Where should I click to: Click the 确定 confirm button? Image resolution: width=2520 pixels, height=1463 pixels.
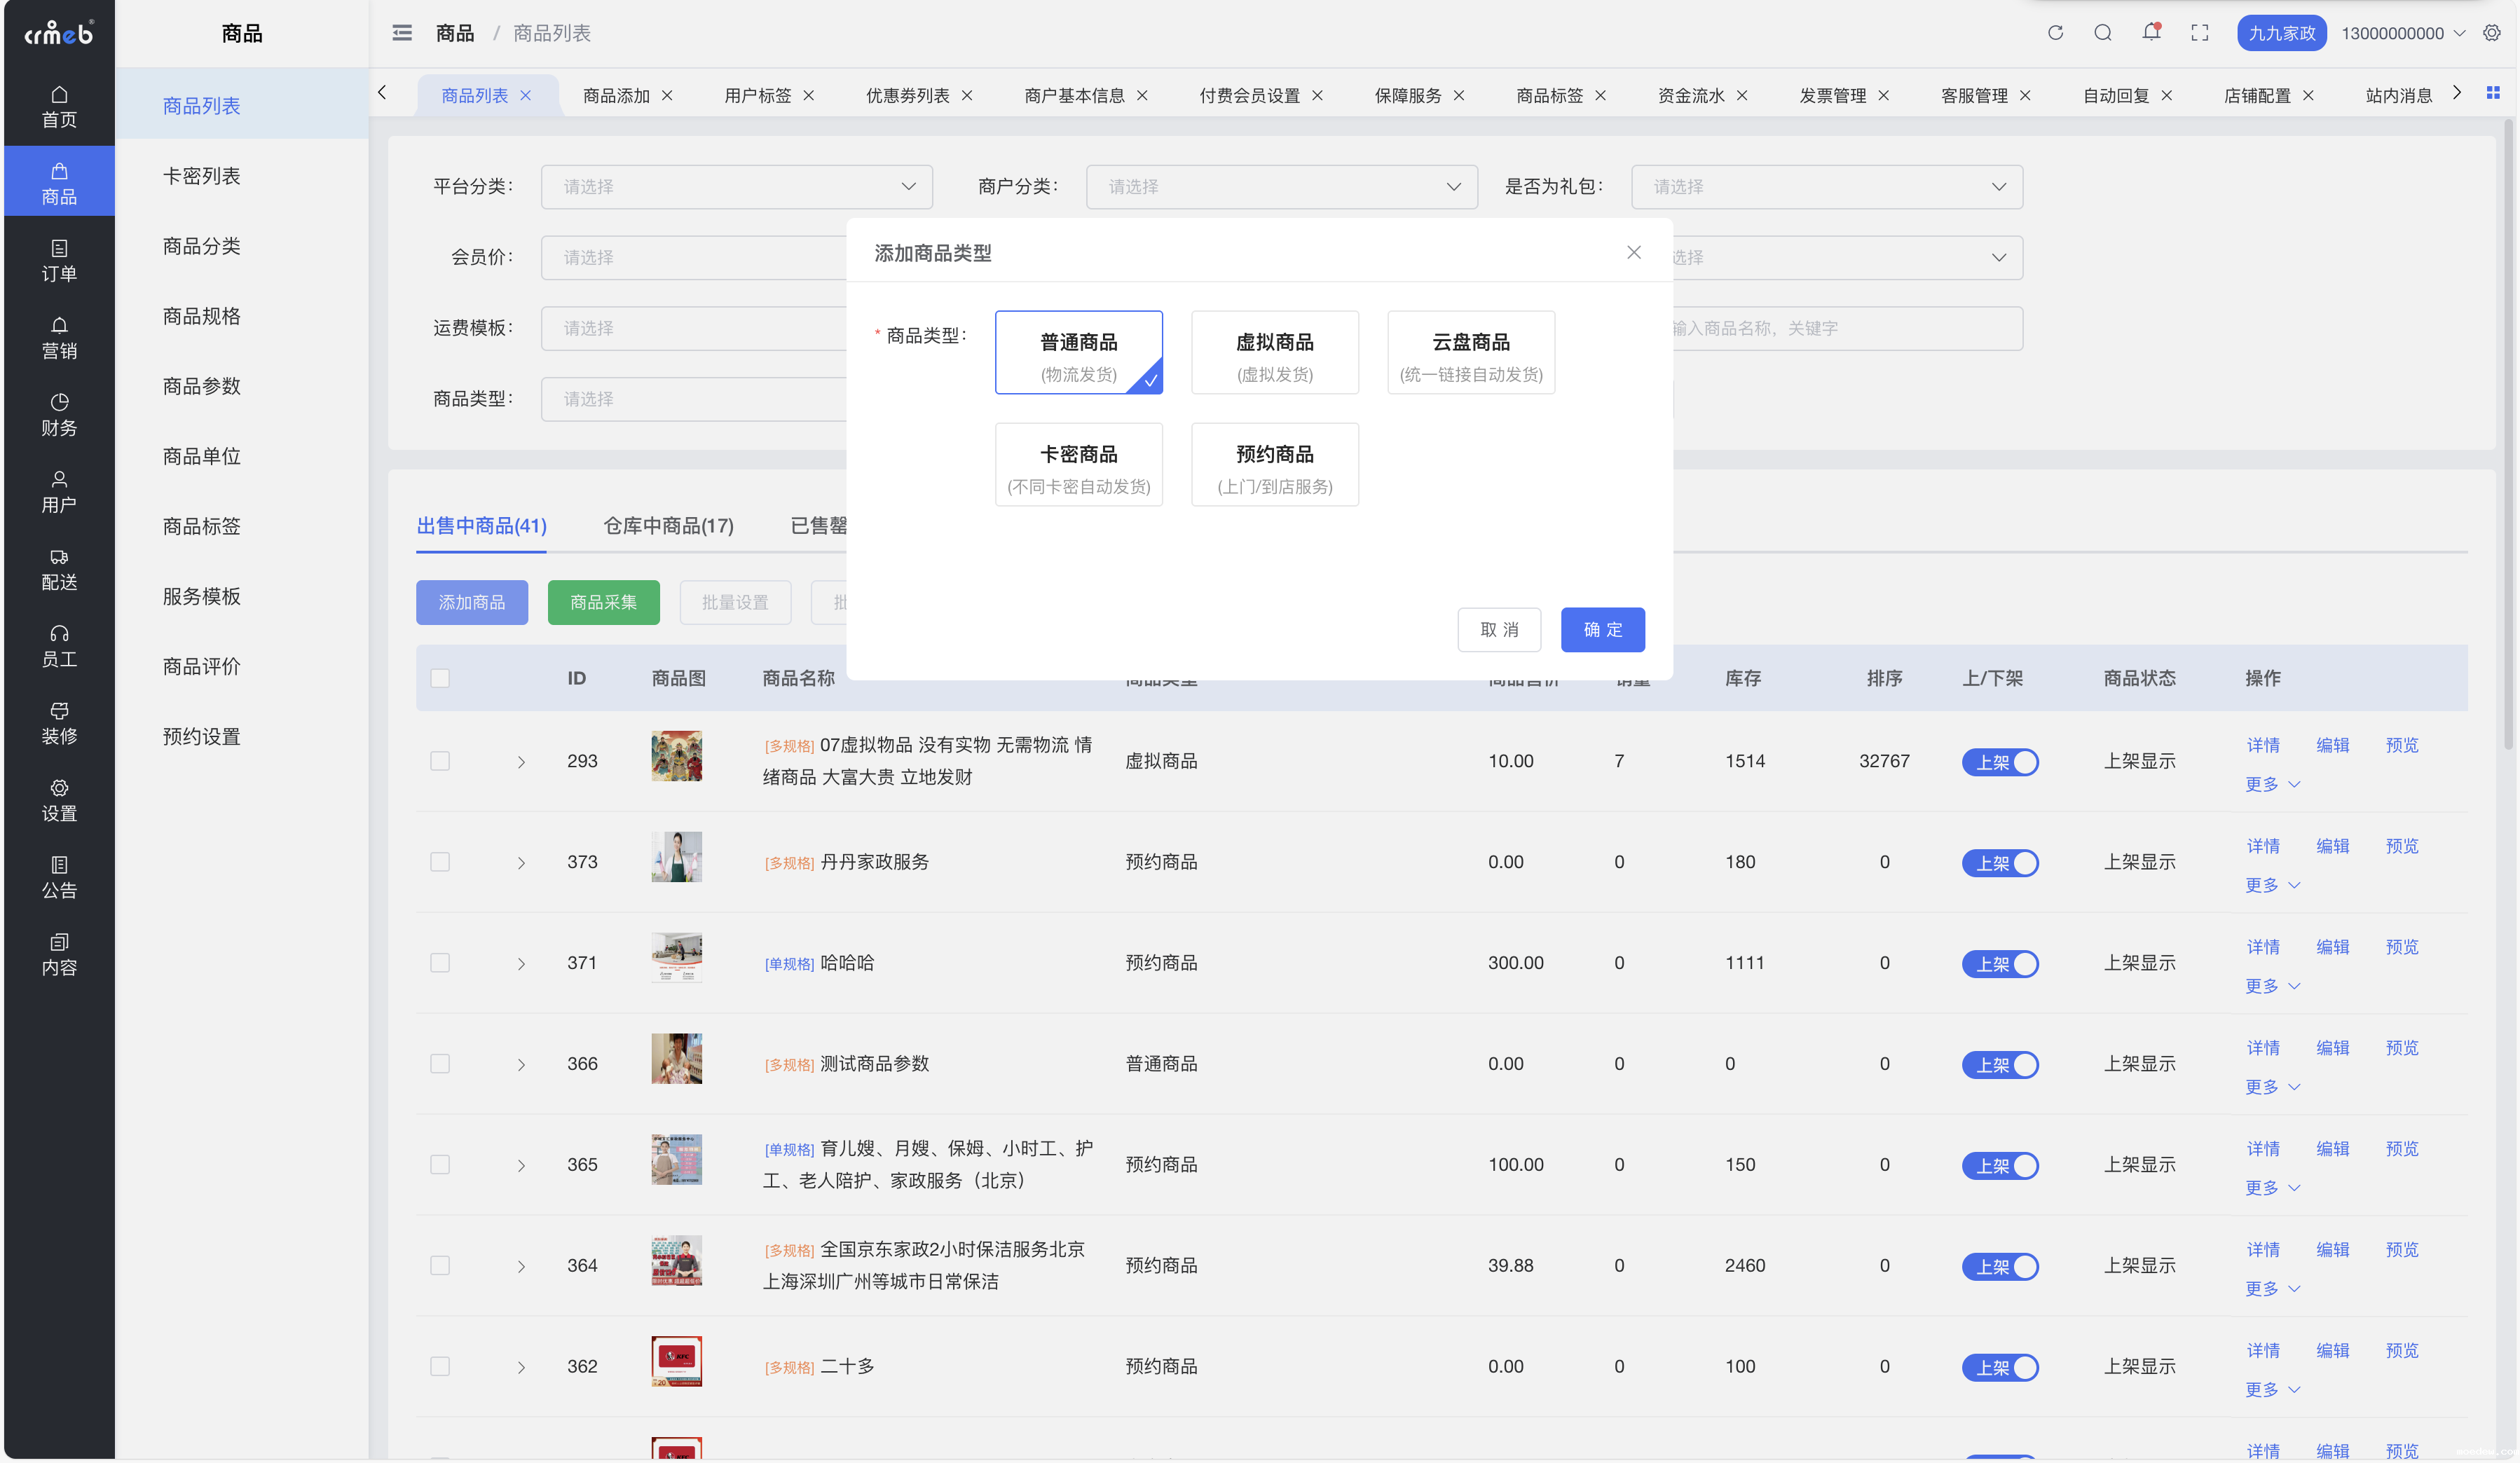pyautogui.click(x=1602, y=630)
